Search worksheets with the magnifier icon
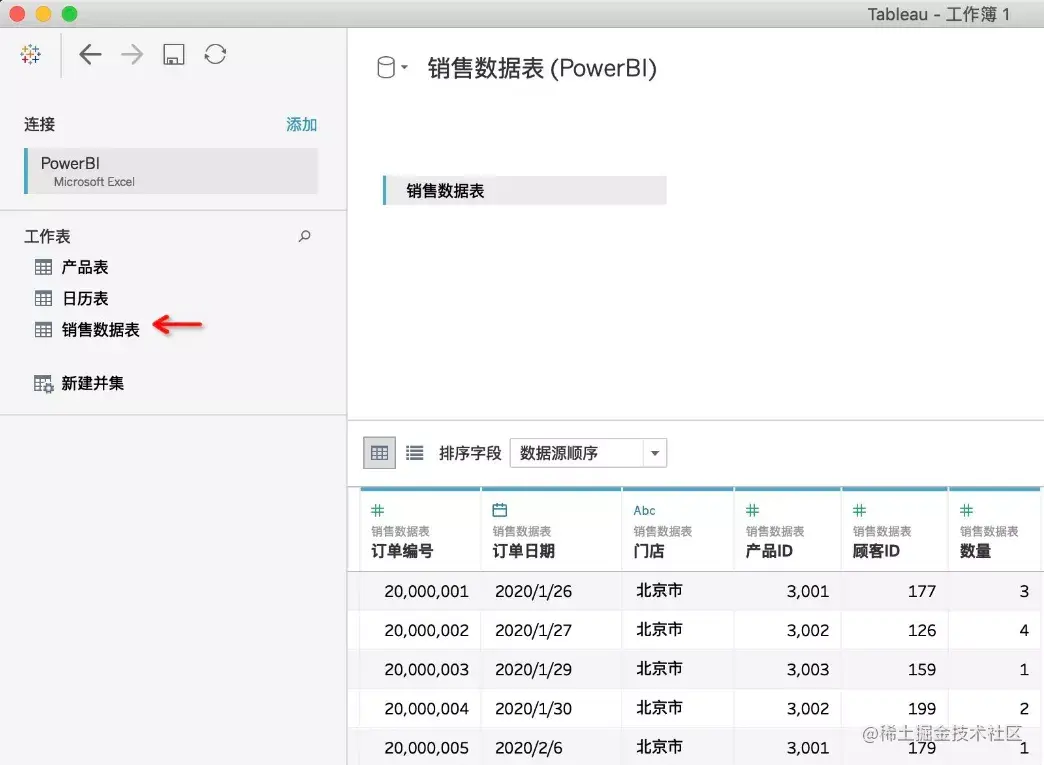Viewport: 1044px width, 765px height. click(304, 236)
